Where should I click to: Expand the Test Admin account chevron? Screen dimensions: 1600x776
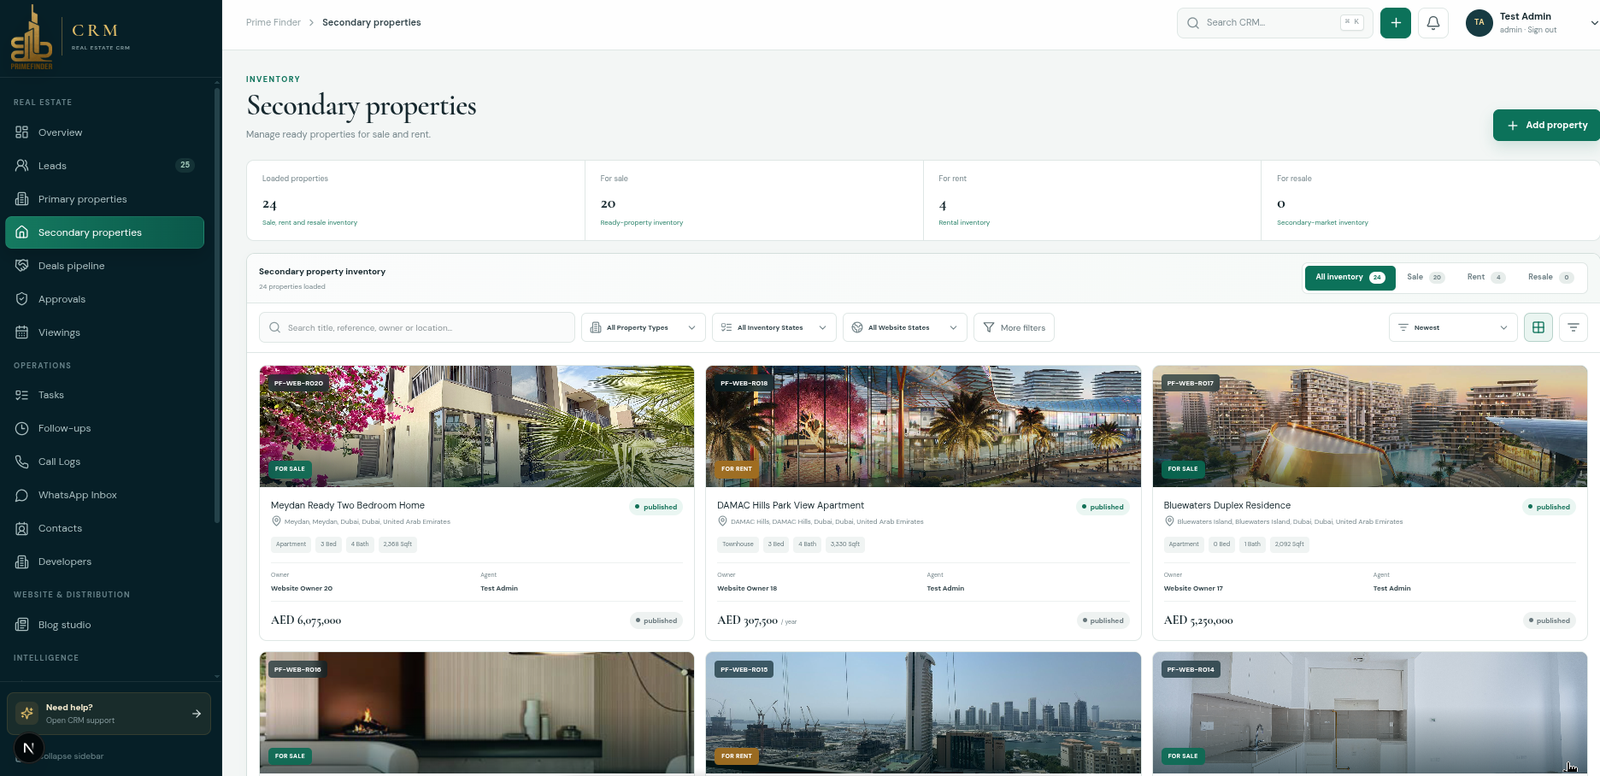point(1594,23)
